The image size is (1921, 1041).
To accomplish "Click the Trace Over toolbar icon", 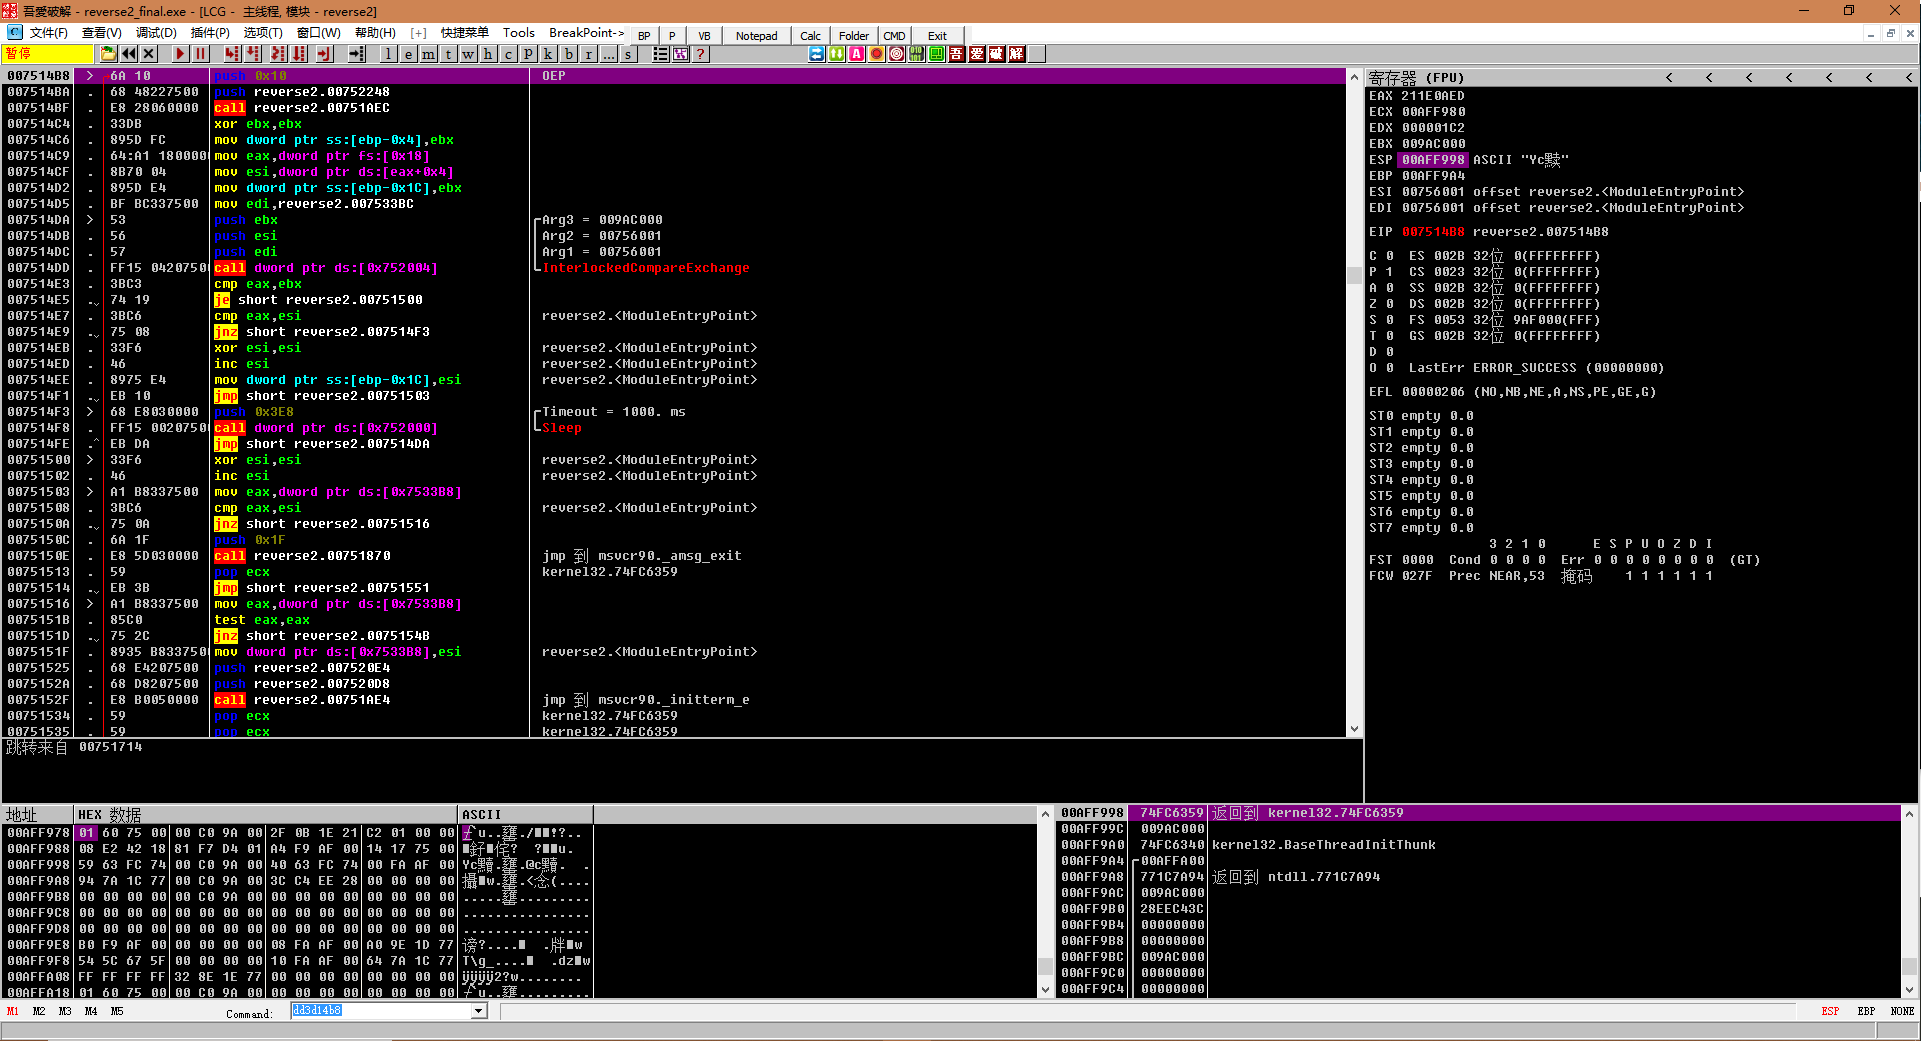I will pyautogui.click(x=299, y=54).
